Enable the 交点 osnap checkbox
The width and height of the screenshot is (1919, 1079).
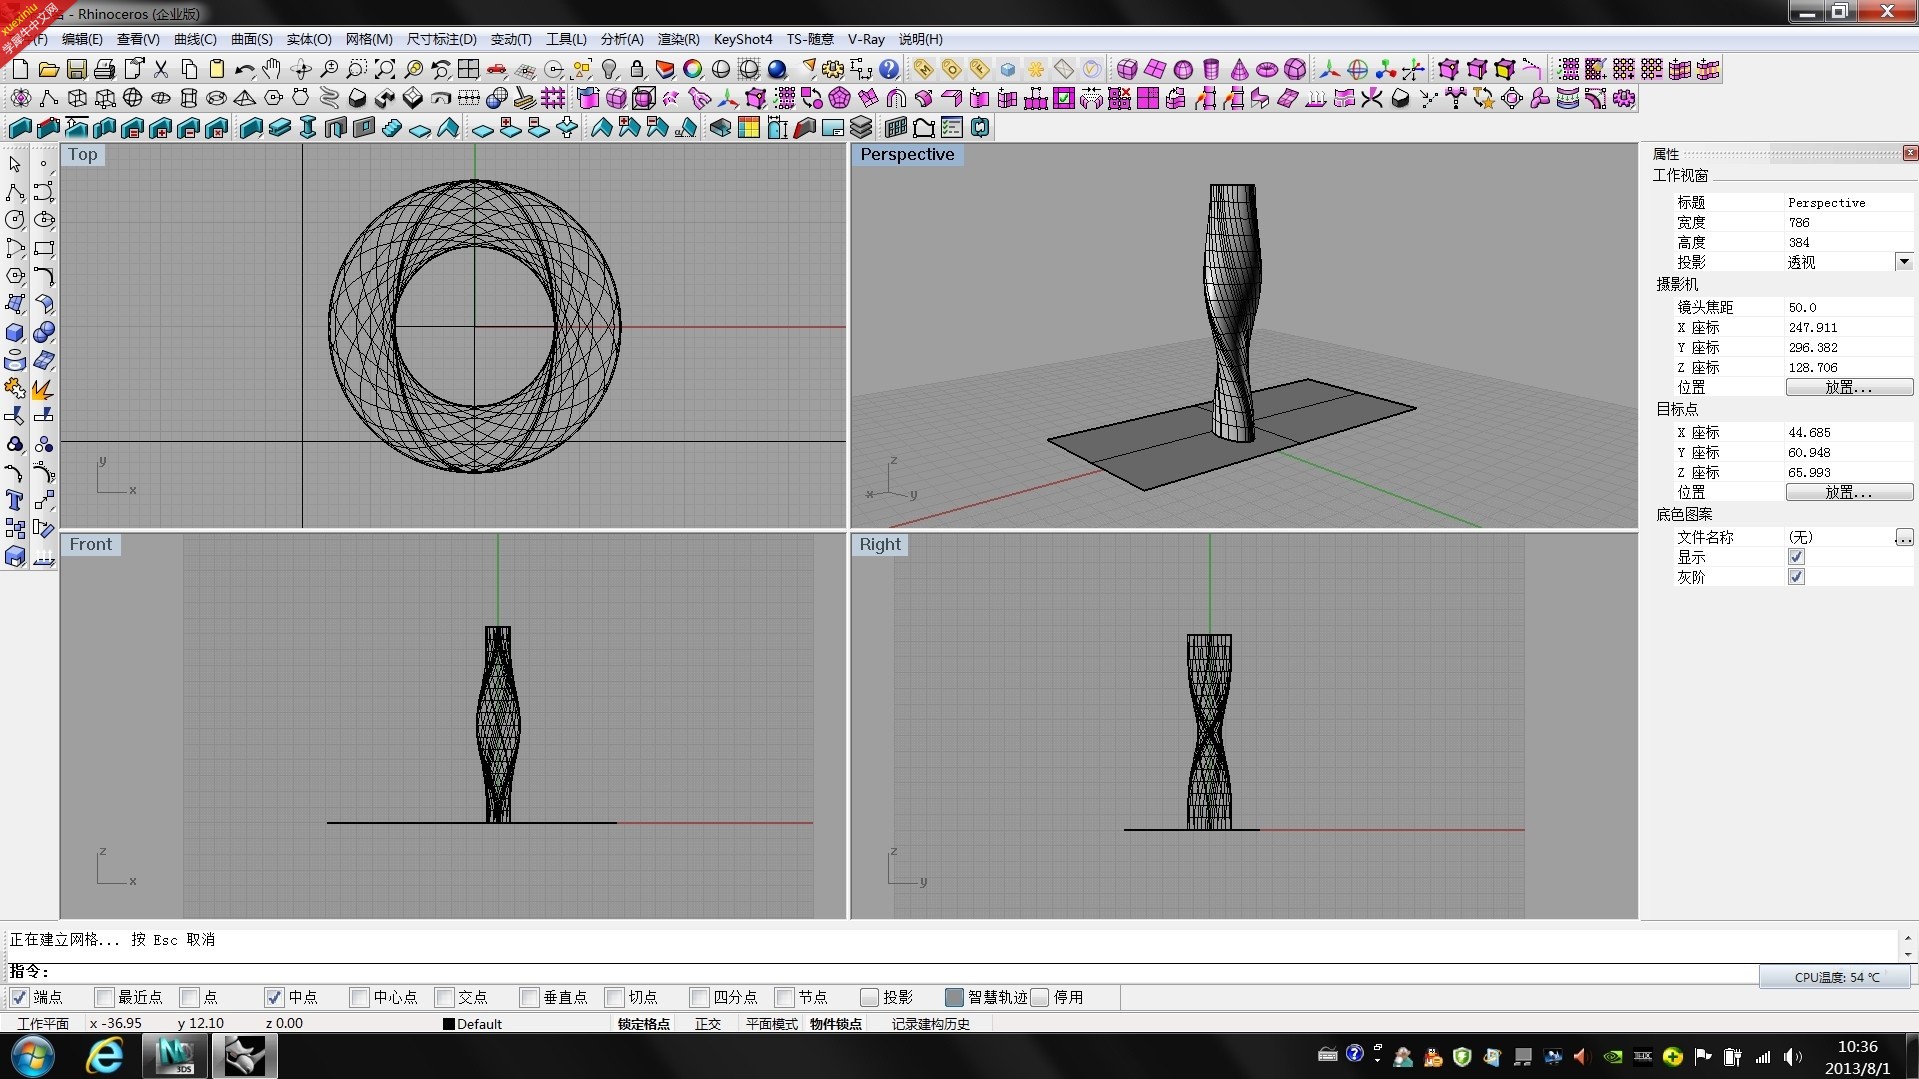[444, 997]
